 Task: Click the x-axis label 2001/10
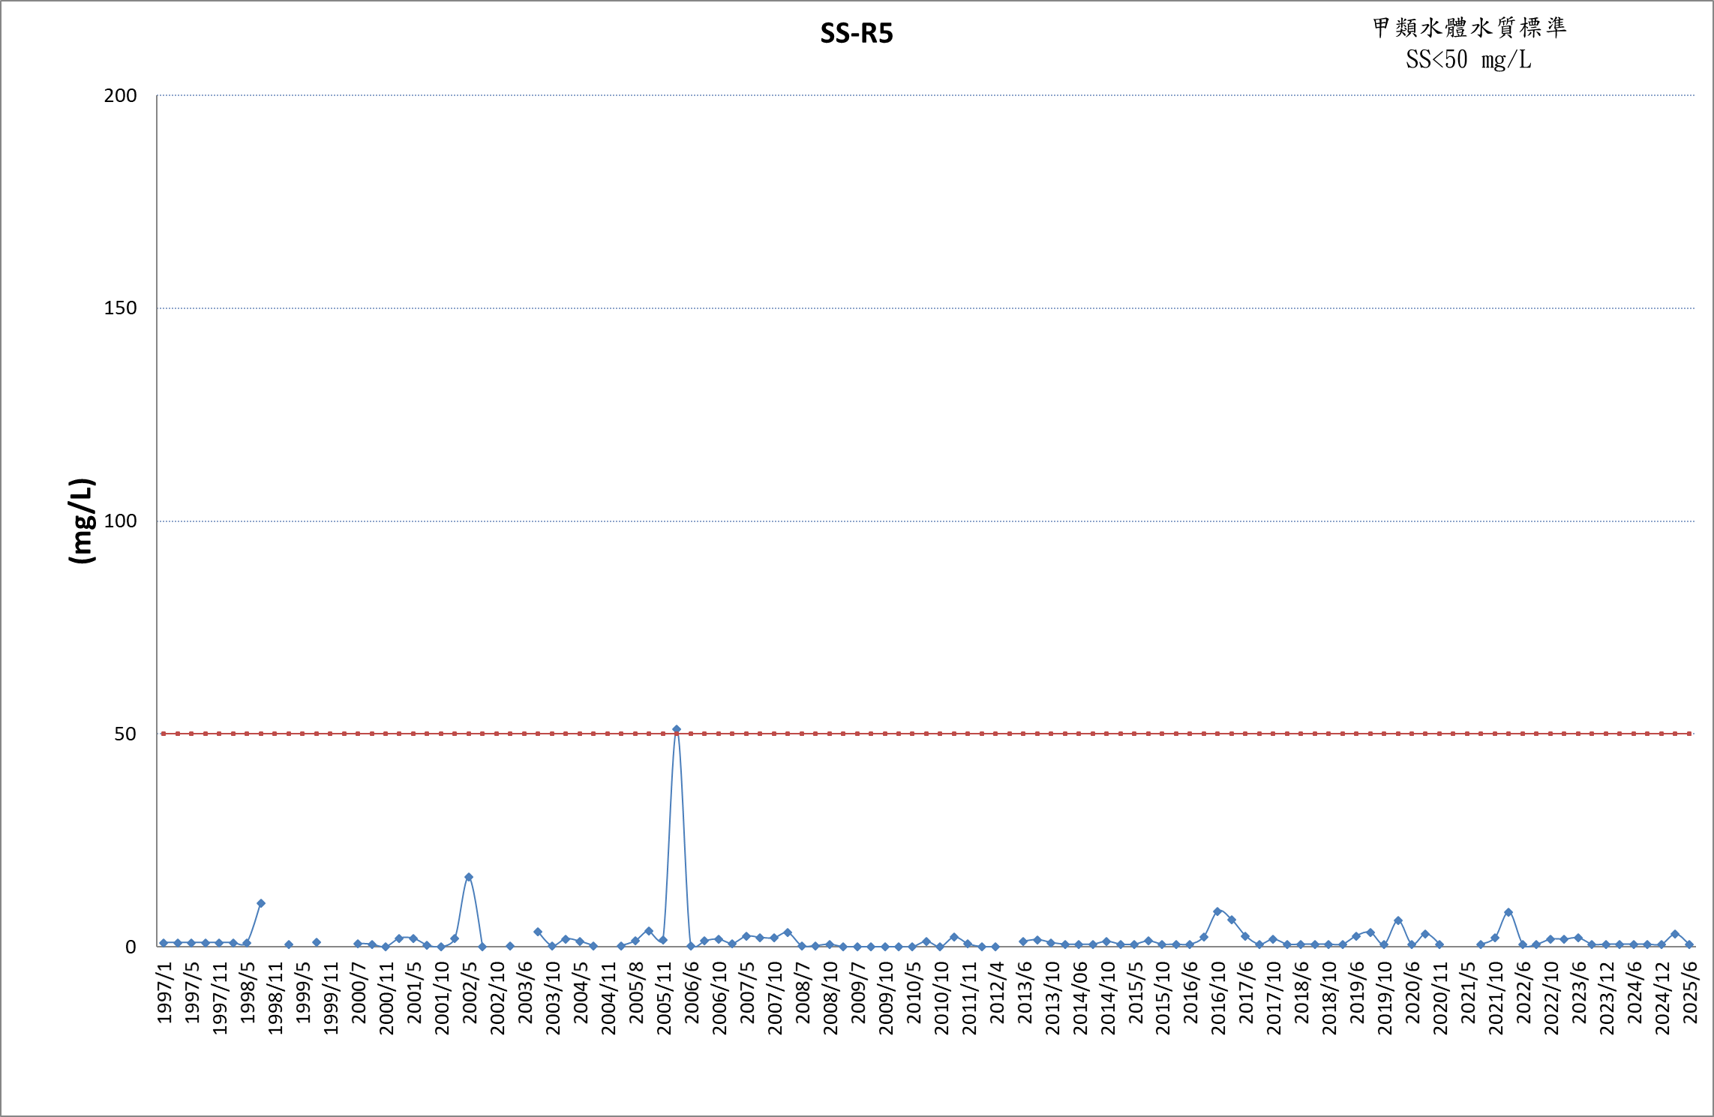tap(442, 998)
